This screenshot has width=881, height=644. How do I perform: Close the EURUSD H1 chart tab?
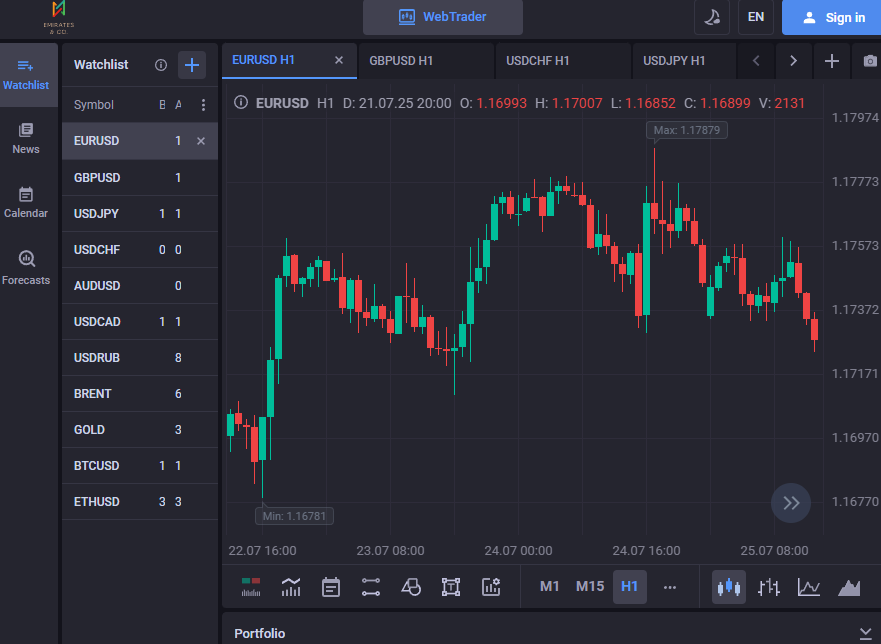(x=339, y=60)
